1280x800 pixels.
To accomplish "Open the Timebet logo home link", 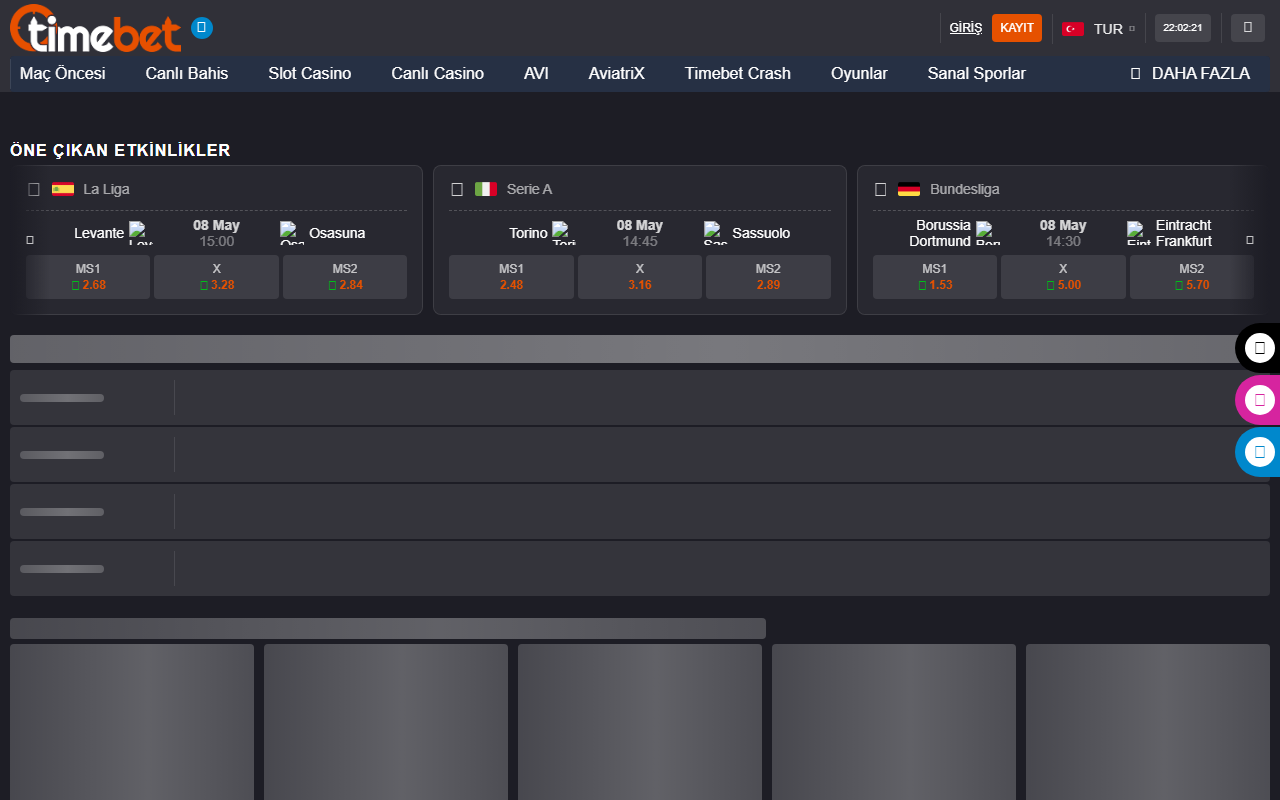I will 96,28.
